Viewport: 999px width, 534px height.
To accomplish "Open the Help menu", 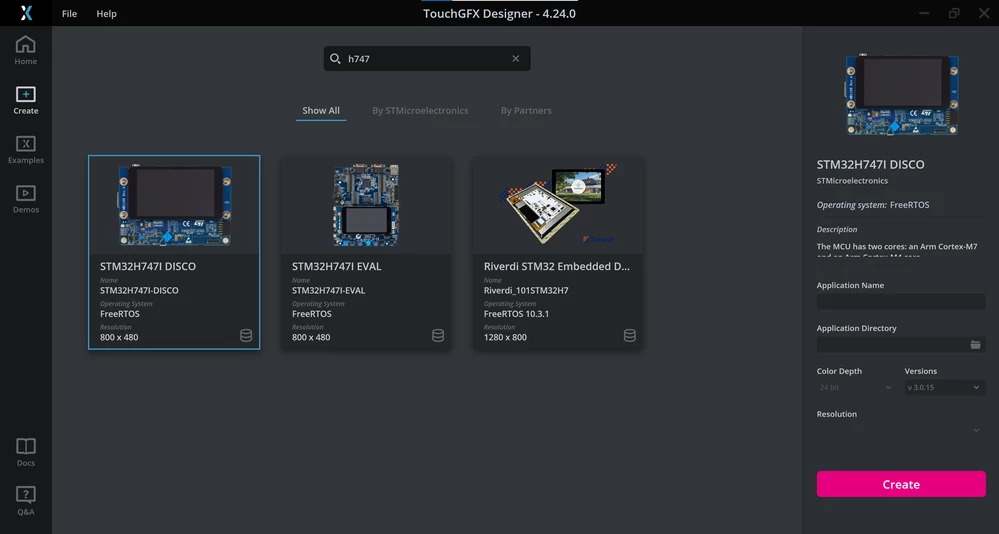I will pyautogui.click(x=106, y=13).
